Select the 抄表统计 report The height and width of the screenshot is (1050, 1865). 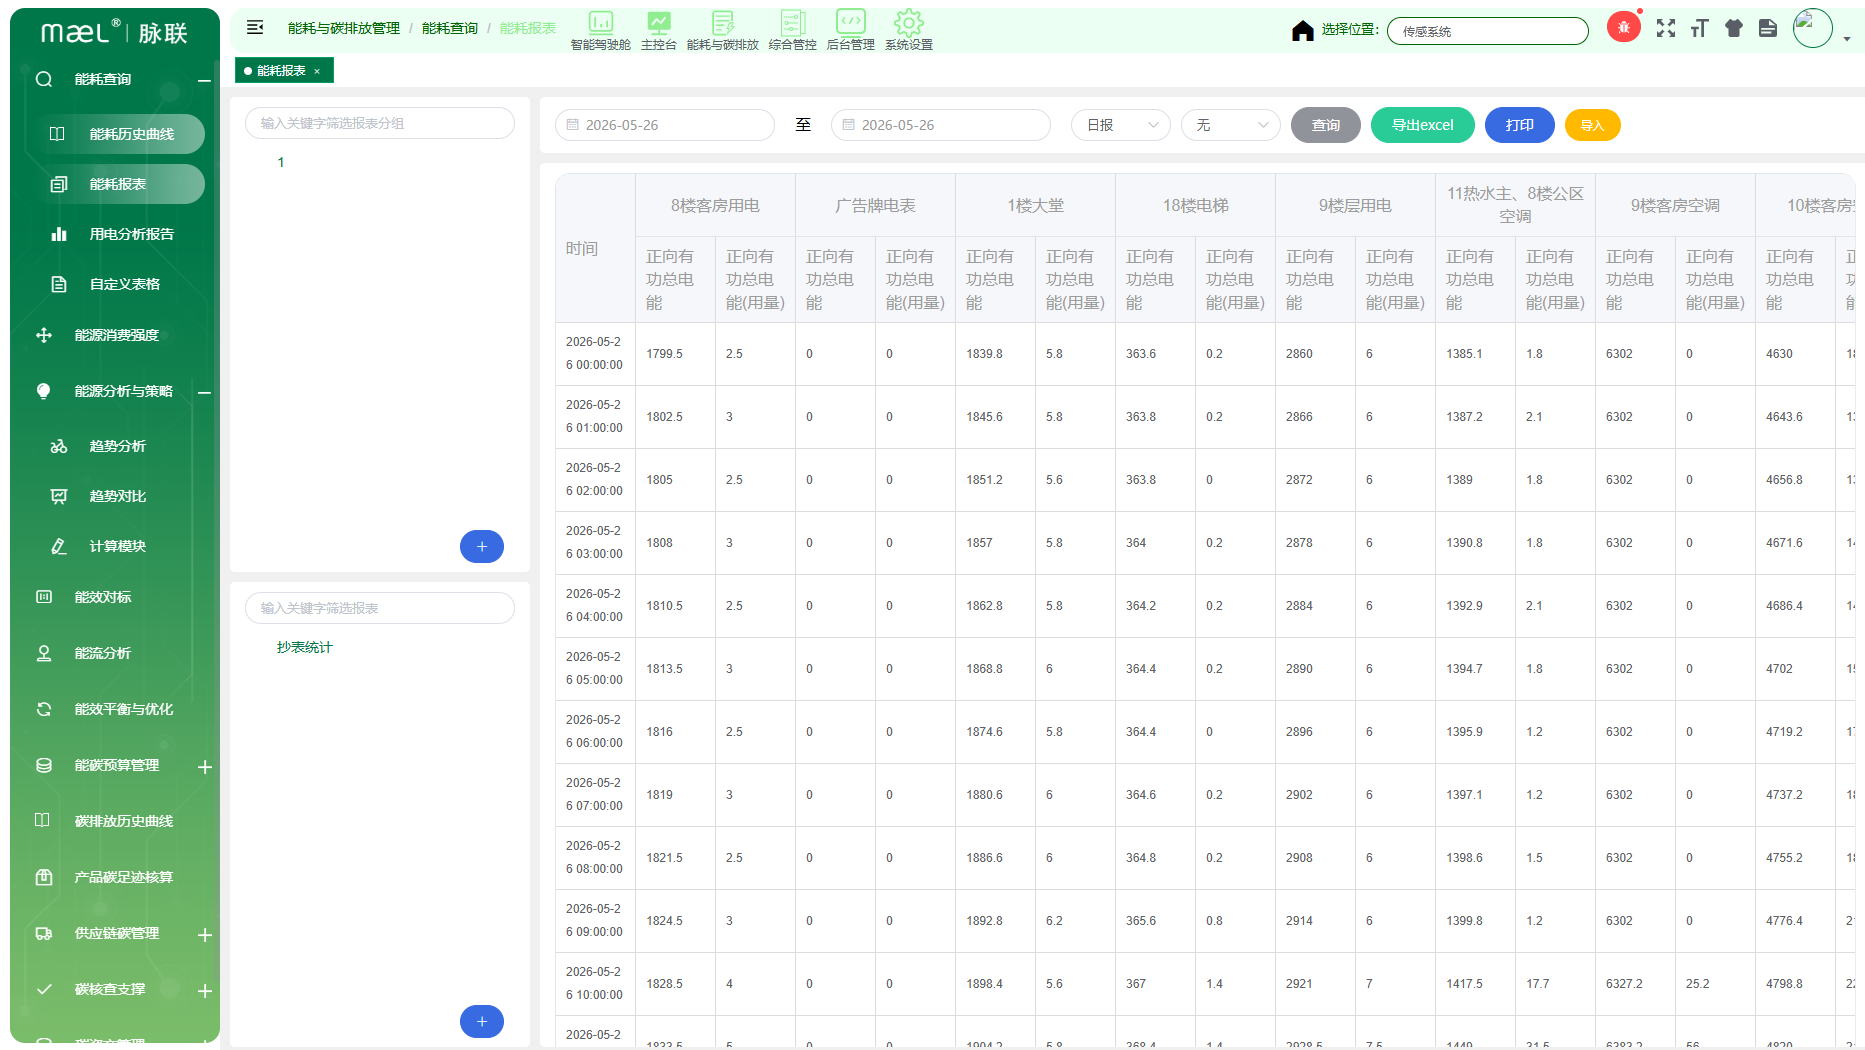click(x=304, y=647)
